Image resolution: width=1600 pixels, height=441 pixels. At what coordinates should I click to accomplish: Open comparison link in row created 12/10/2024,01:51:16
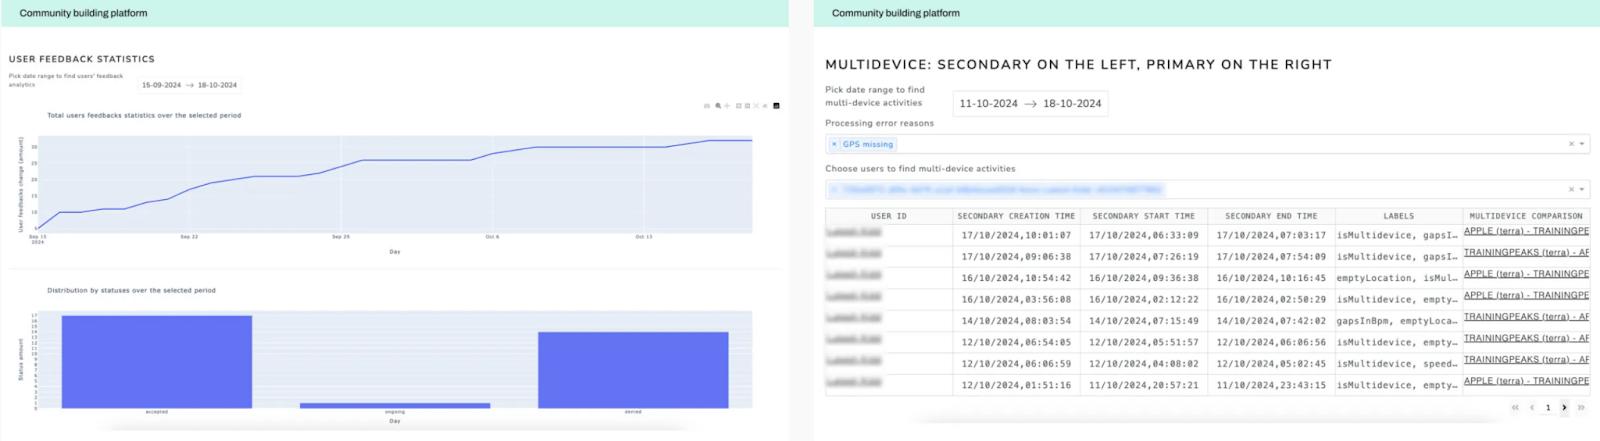pos(1526,381)
